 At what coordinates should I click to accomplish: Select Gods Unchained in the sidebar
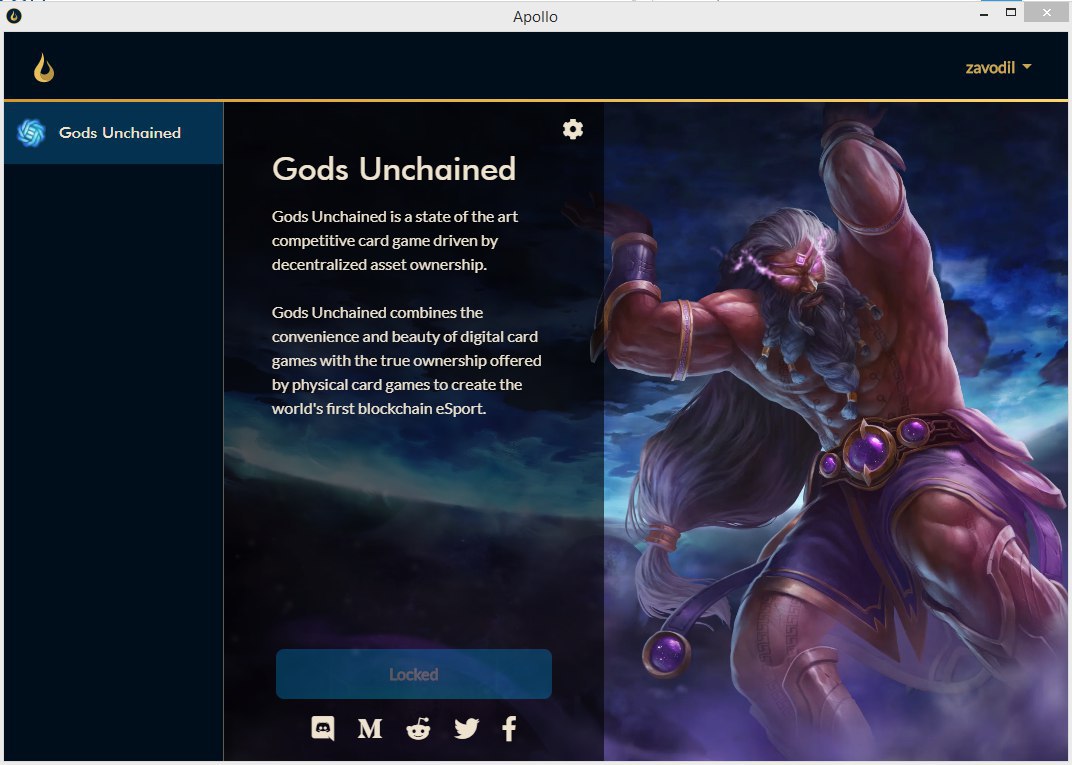point(113,133)
